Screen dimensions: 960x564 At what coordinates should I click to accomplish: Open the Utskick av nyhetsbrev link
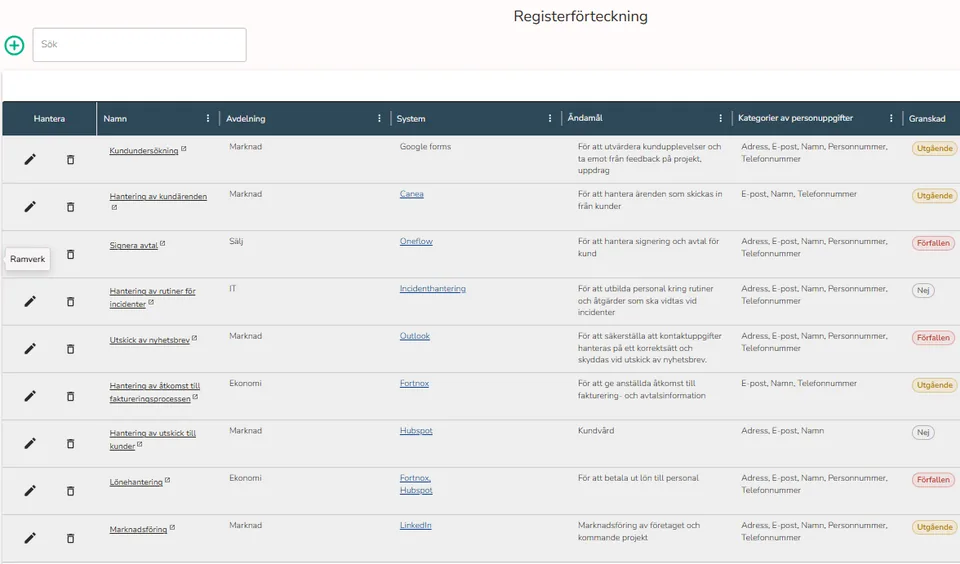149,340
